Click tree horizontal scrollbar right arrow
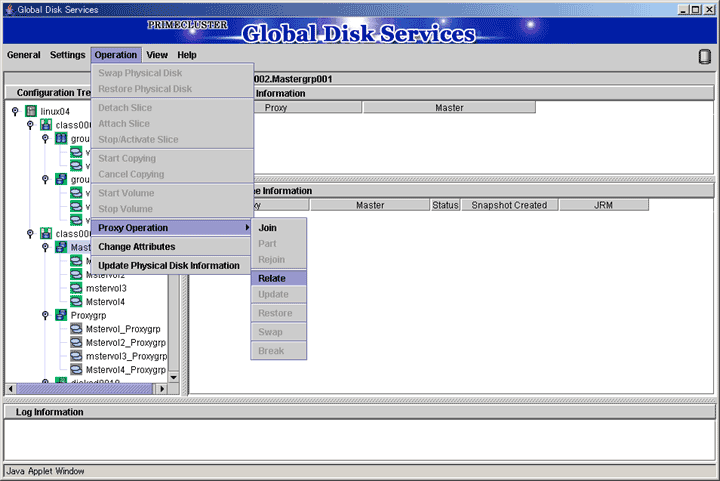Viewport: 720px width, 481px height. (161, 389)
